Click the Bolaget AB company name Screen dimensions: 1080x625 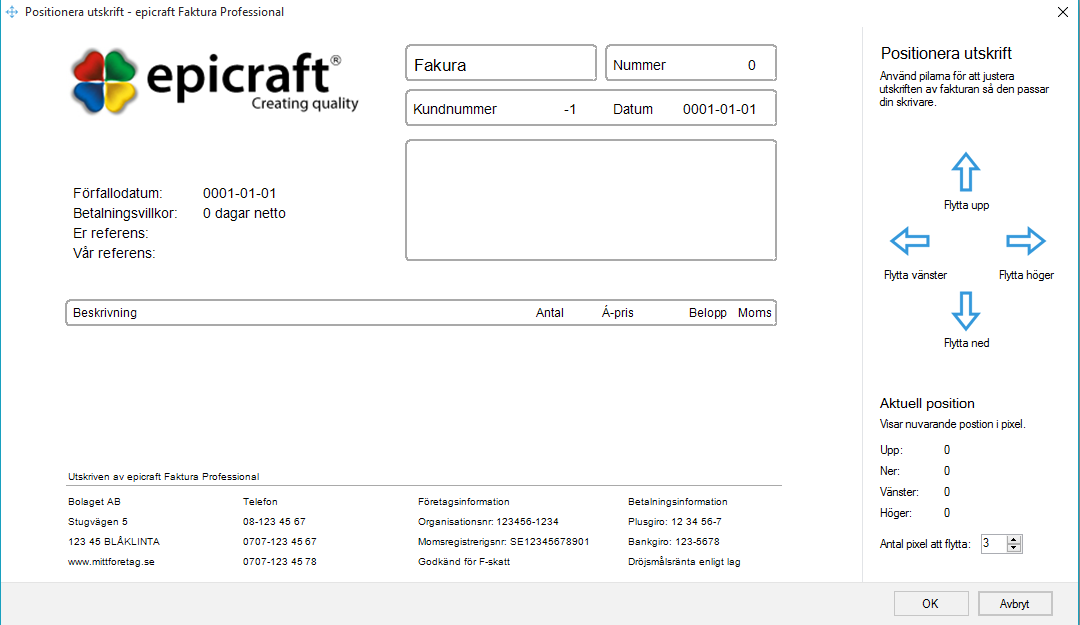coord(94,502)
